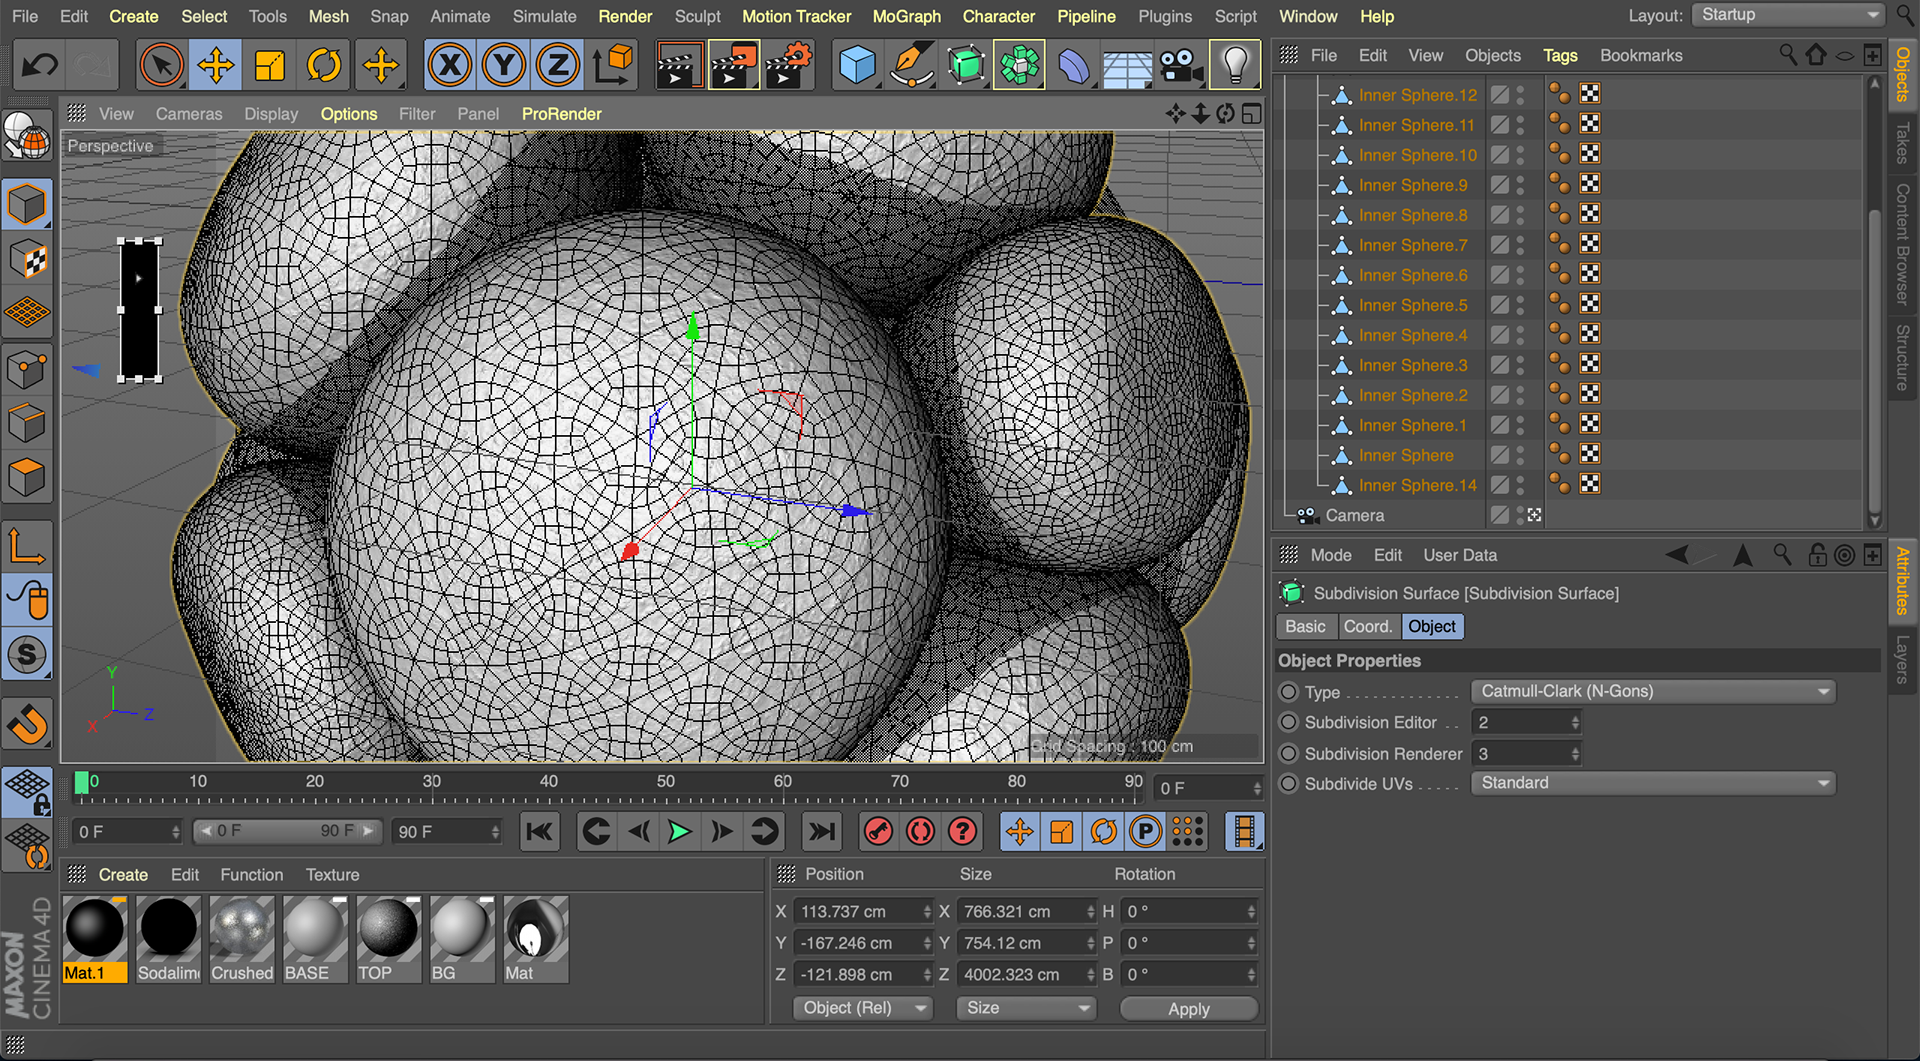This screenshot has height=1061, width=1920.
Task: Click the Apply button
Action: [1188, 1009]
